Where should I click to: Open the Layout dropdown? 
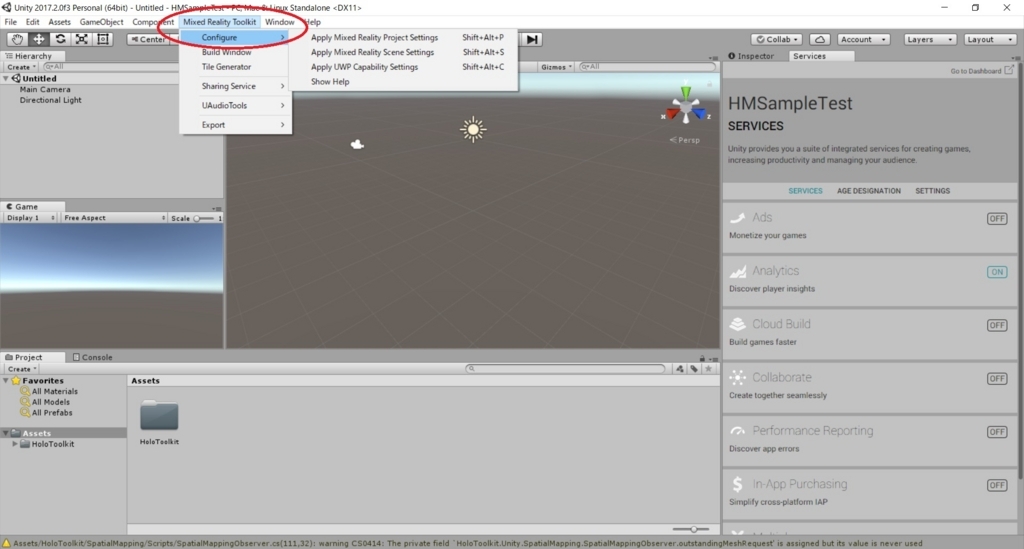tap(990, 39)
